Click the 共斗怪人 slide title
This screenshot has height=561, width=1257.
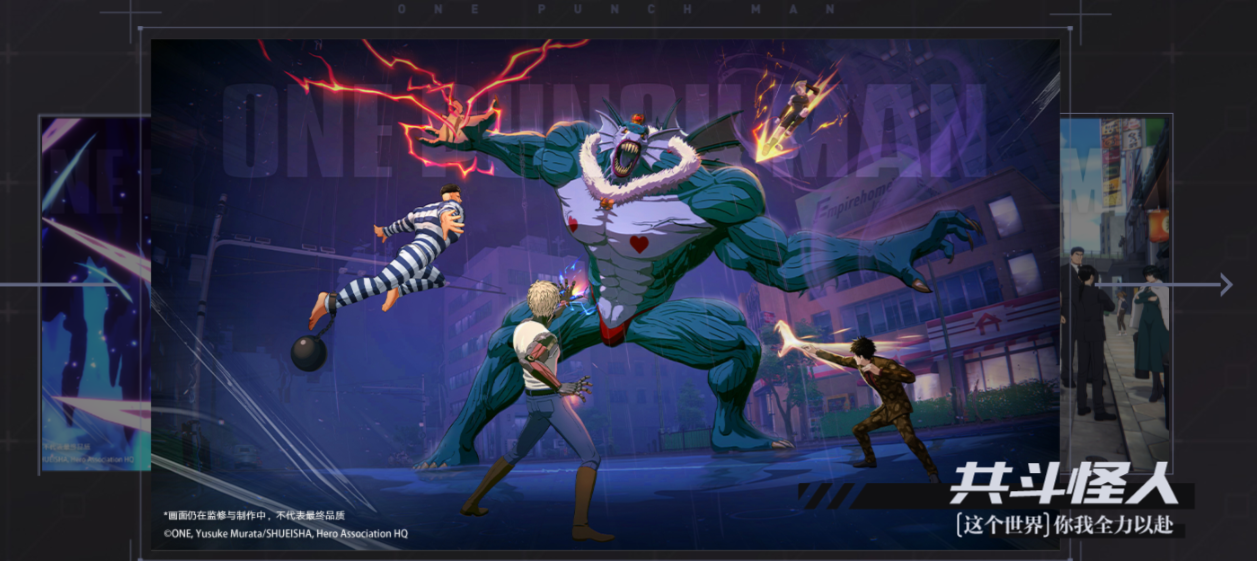pyautogui.click(x=1063, y=485)
